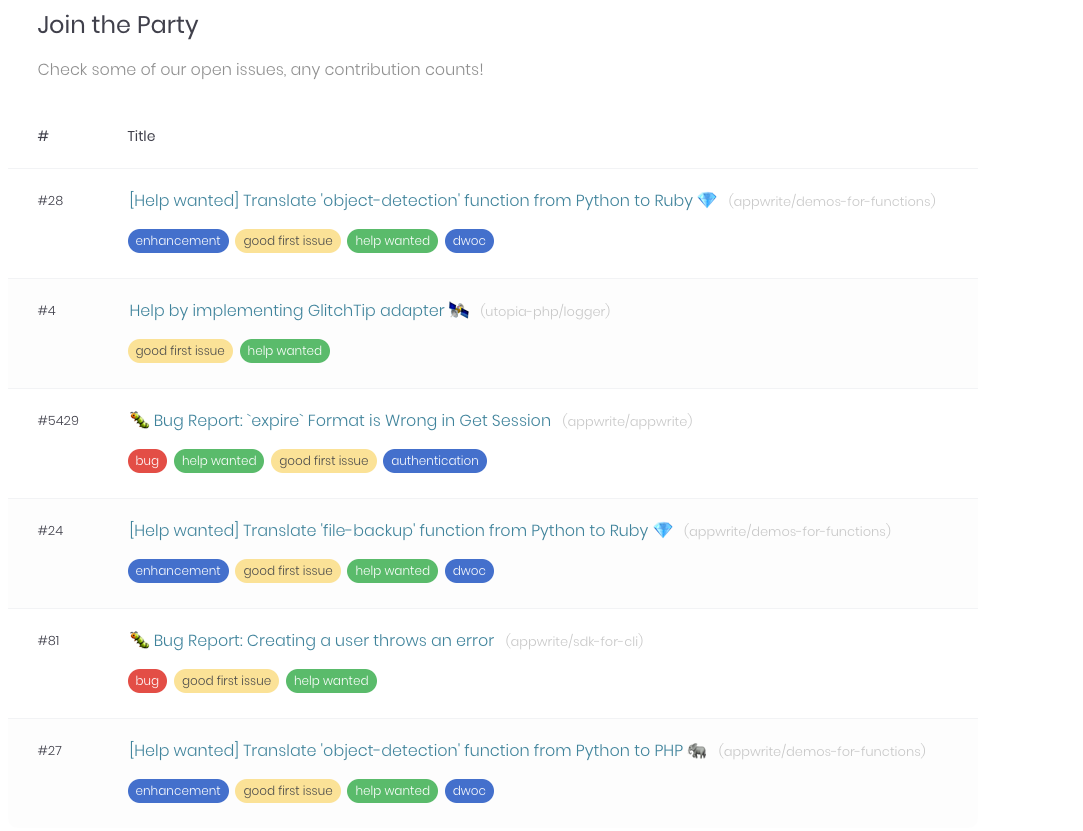This screenshot has width=1083, height=831.
Task: Click the diamond emoji on issue #28
Action: [707, 200]
